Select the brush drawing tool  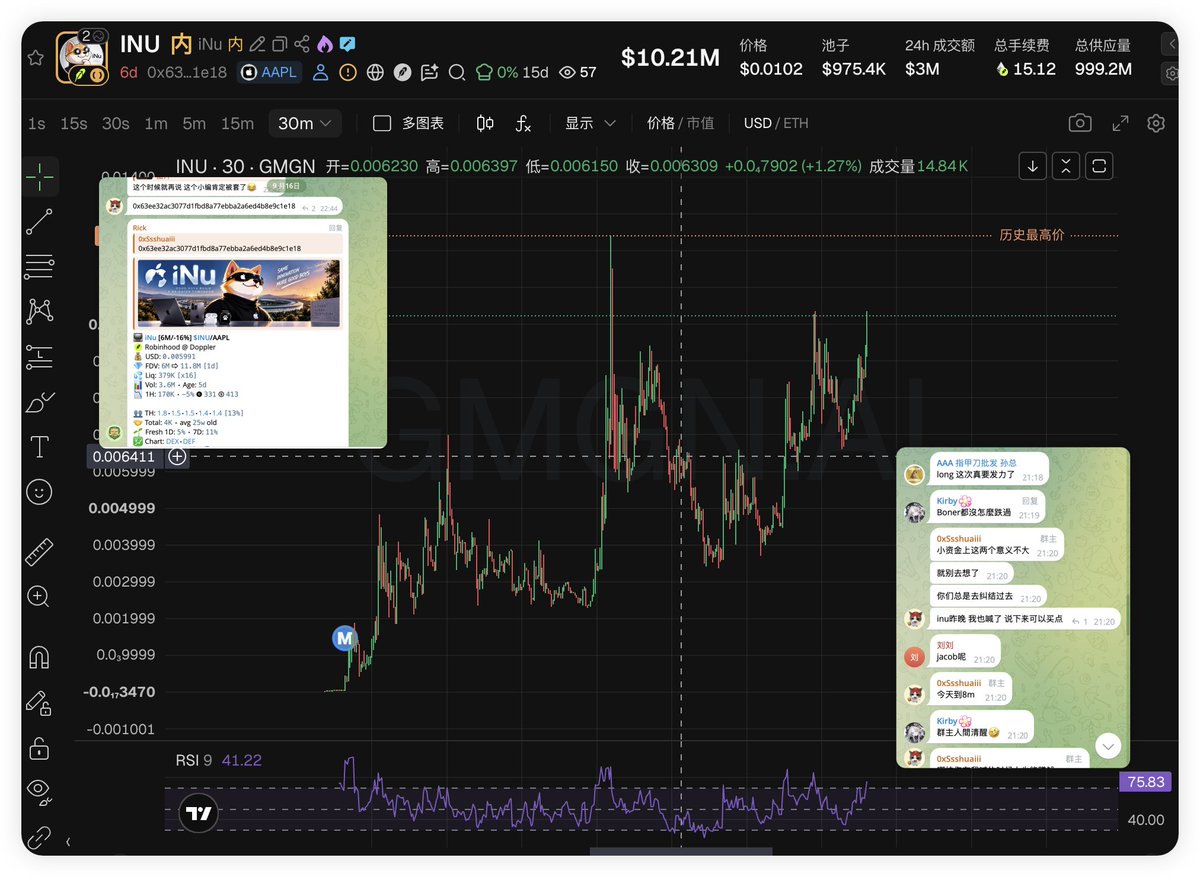click(x=40, y=402)
